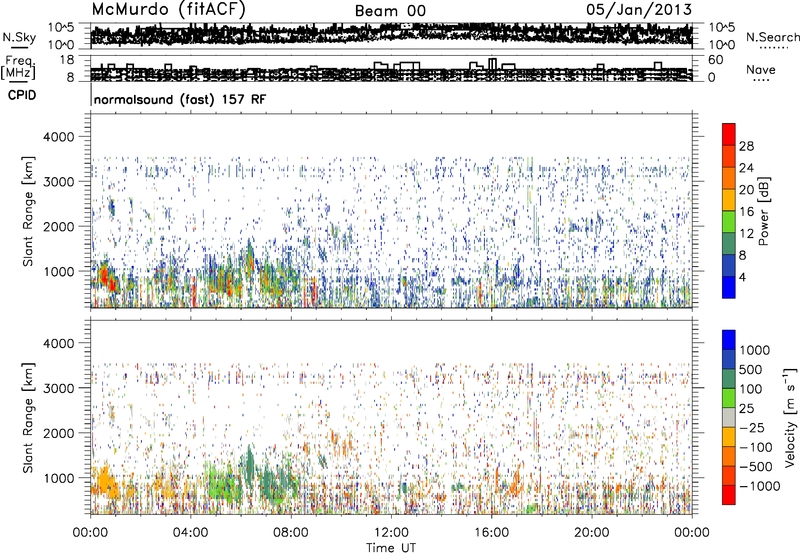Click the '08:00' time axis label
This screenshot has width=800, height=554.
coord(290,533)
